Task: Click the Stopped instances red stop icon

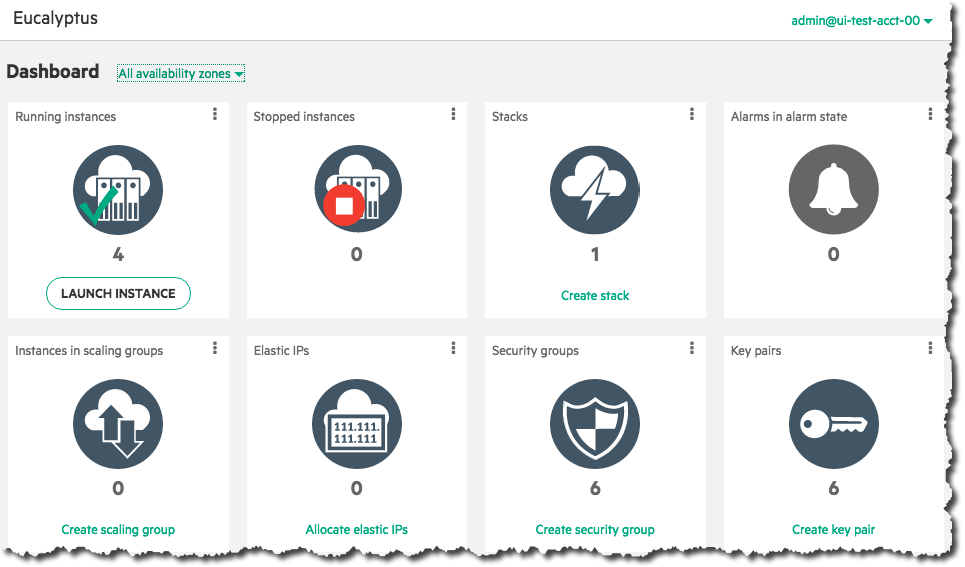Action: (344, 206)
